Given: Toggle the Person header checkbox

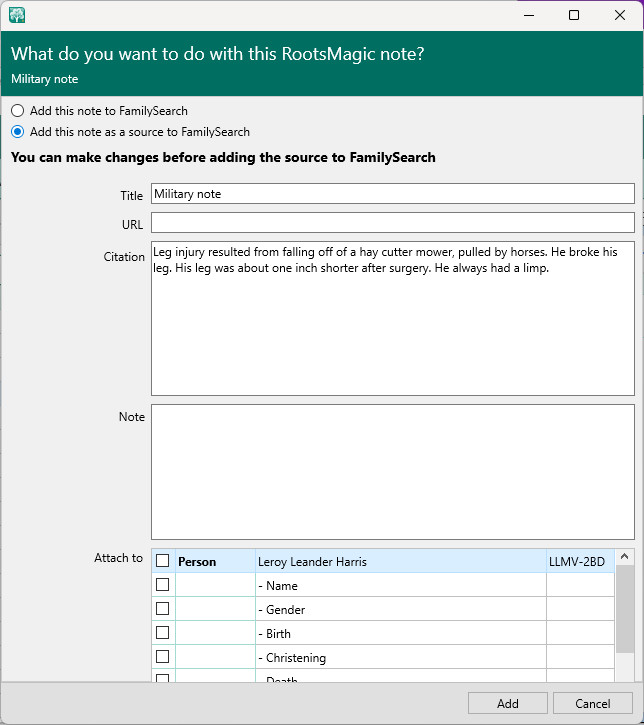Looking at the screenshot, I should (163, 561).
